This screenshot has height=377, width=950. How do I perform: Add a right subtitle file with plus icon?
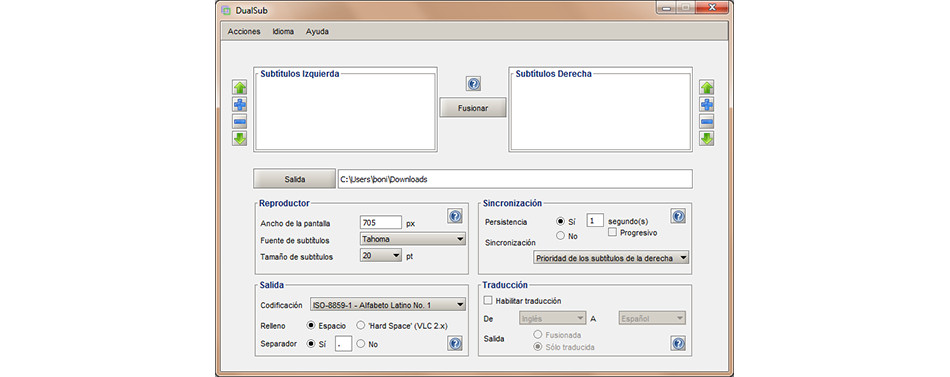pos(706,104)
